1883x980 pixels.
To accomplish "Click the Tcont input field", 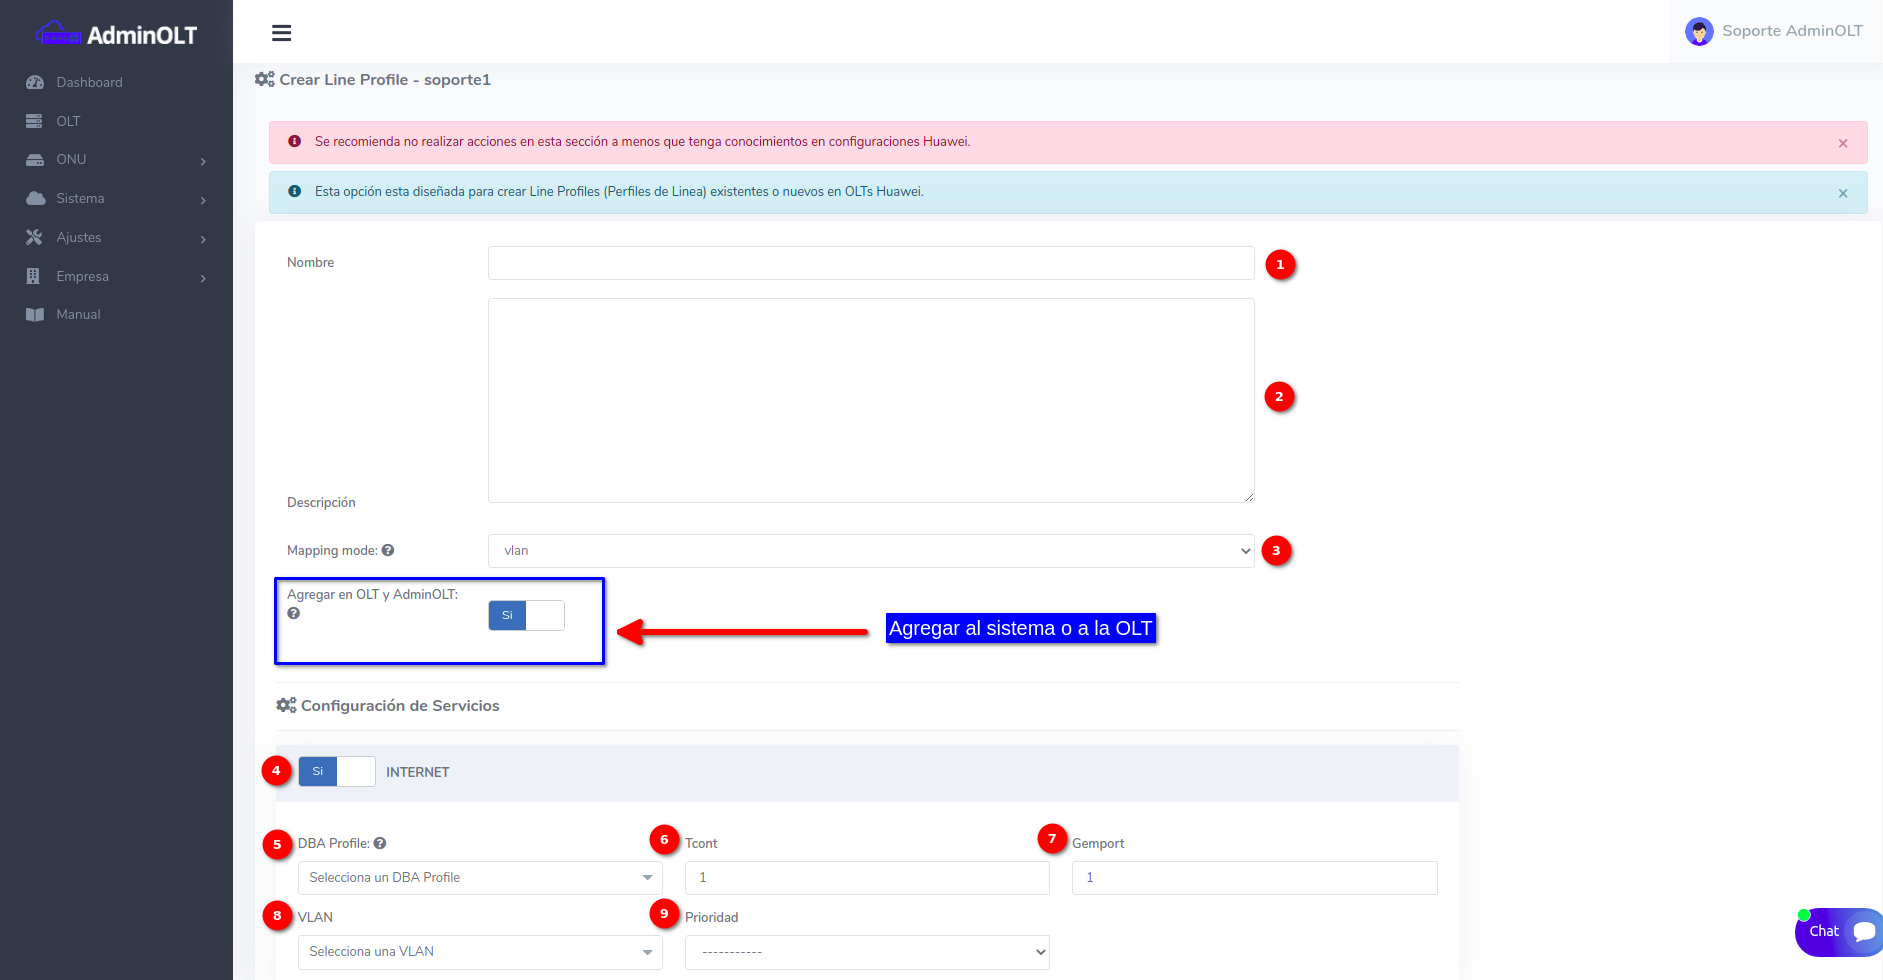I will [866, 878].
